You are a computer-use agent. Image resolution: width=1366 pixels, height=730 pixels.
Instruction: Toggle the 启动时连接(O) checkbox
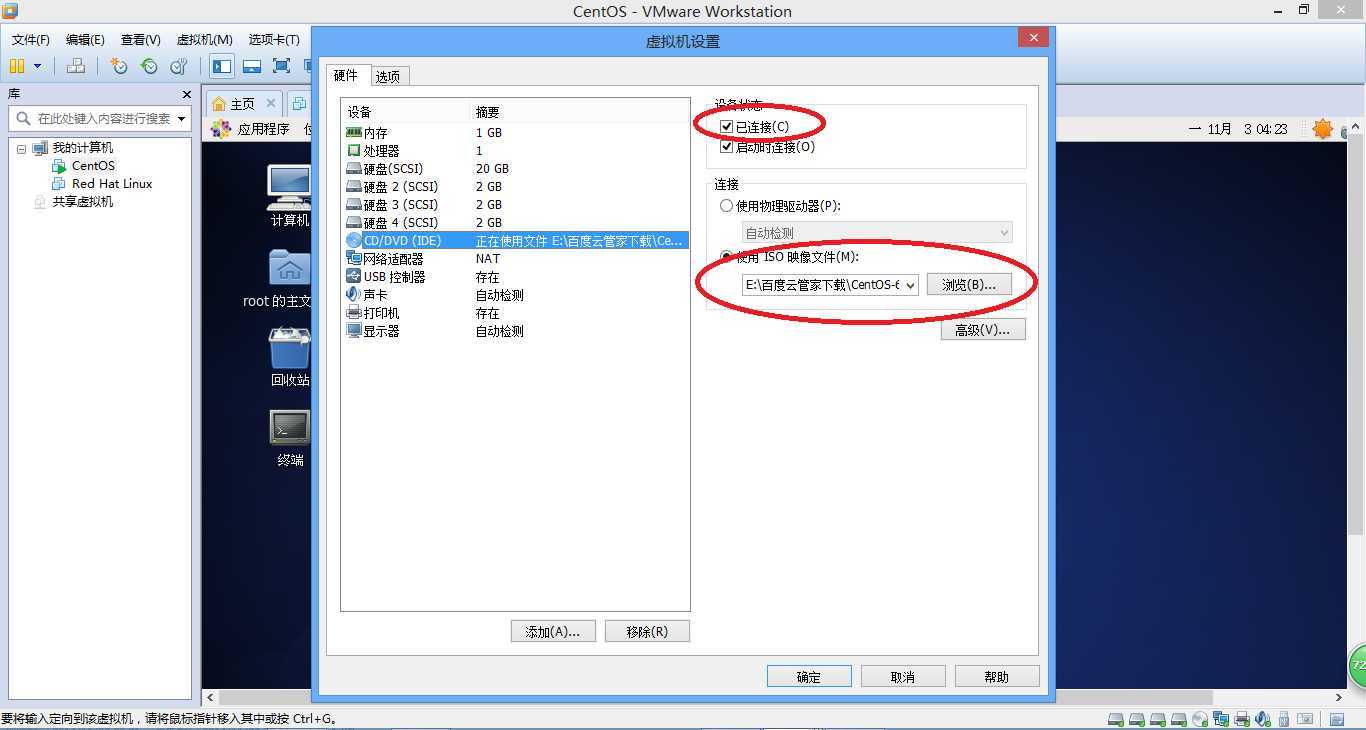[x=727, y=147]
